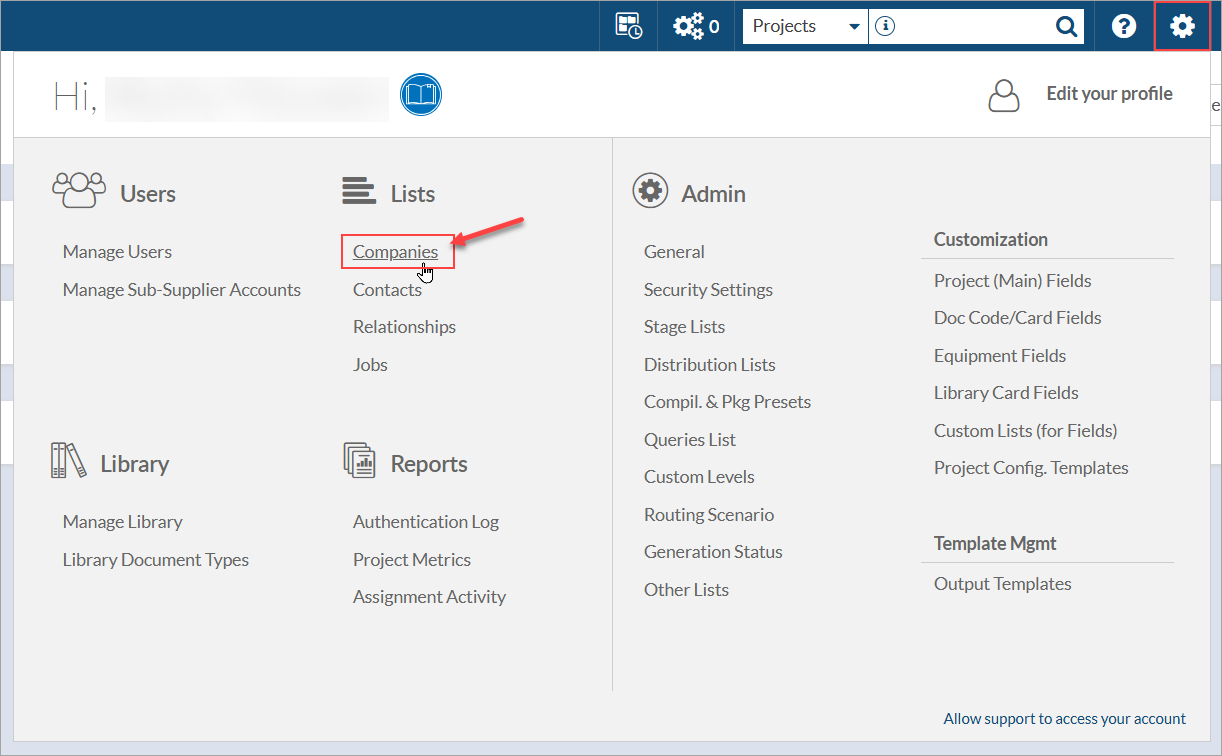Click the search magnifier icon

tap(1067, 27)
